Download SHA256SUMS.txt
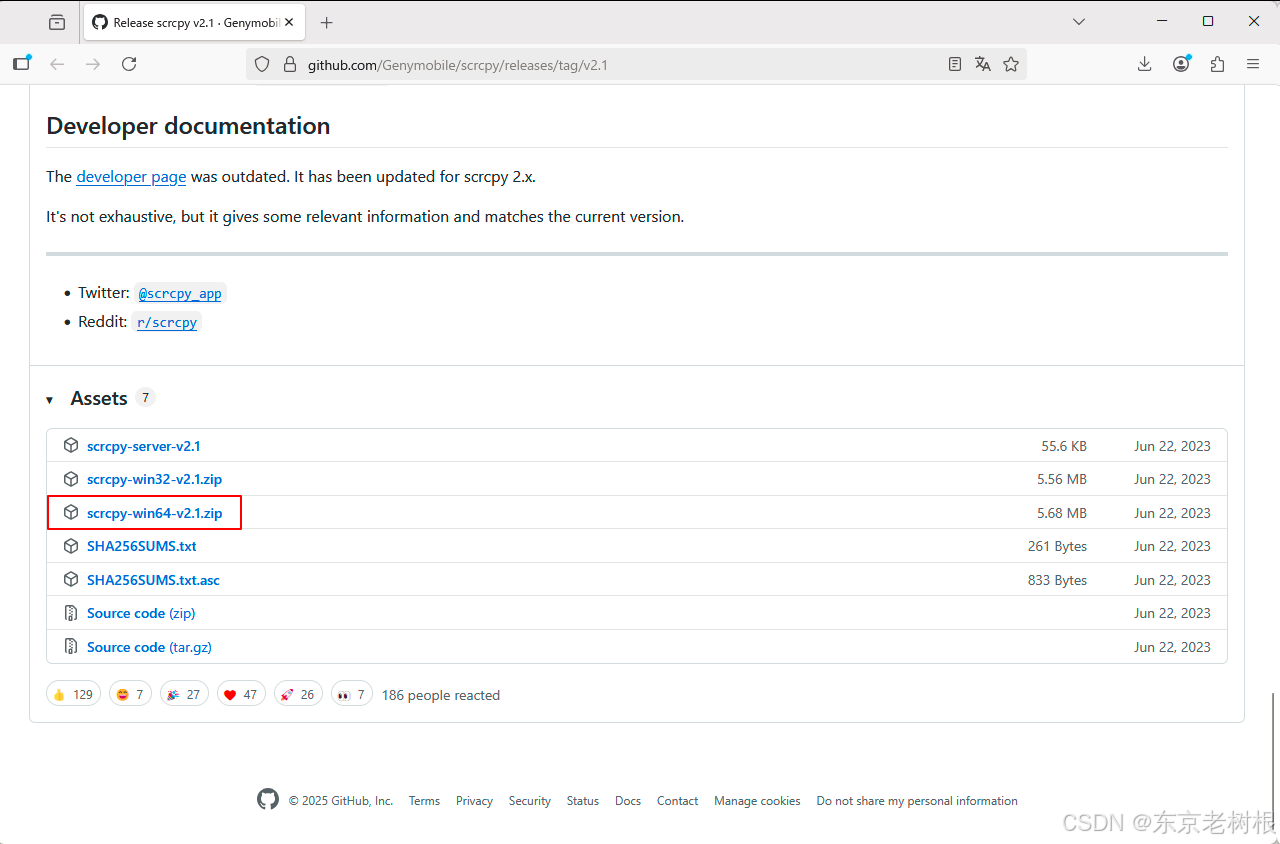Screen dimensions: 1280x844 (141, 546)
